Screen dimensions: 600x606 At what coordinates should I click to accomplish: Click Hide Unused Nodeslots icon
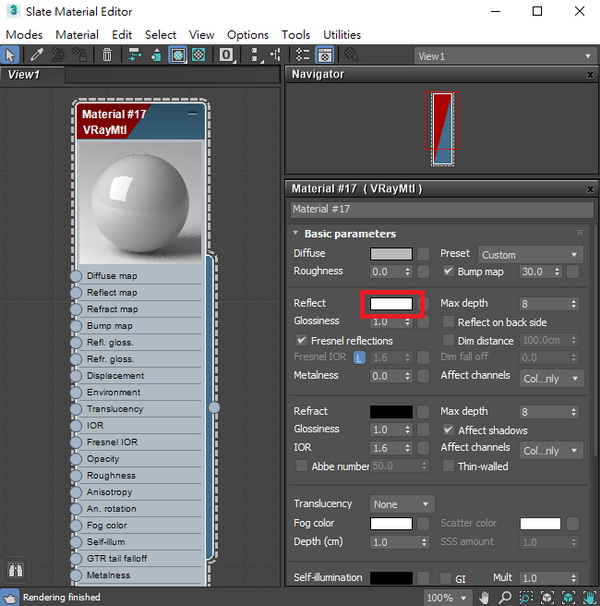[156, 55]
